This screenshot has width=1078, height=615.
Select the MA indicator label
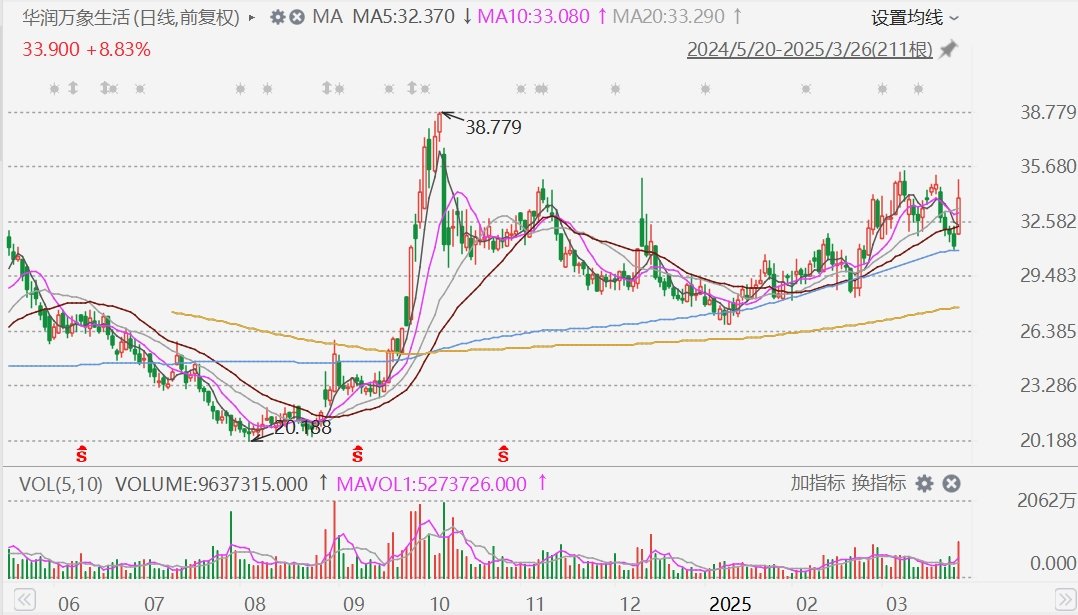[326, 17]
